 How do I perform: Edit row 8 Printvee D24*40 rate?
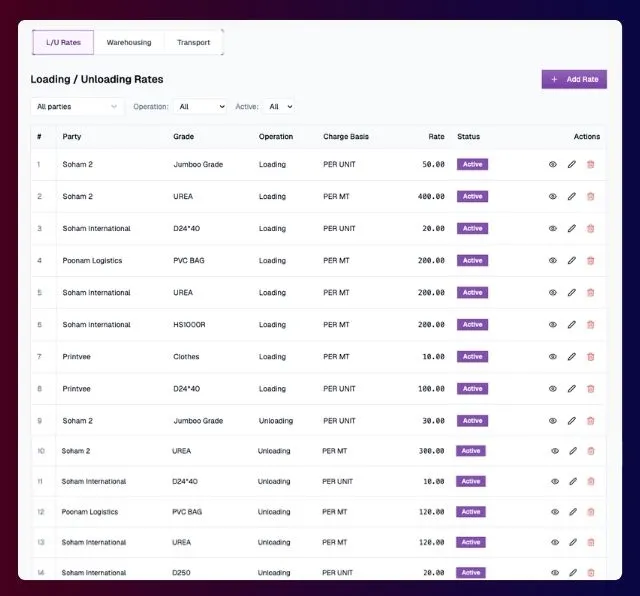(571, 389)
